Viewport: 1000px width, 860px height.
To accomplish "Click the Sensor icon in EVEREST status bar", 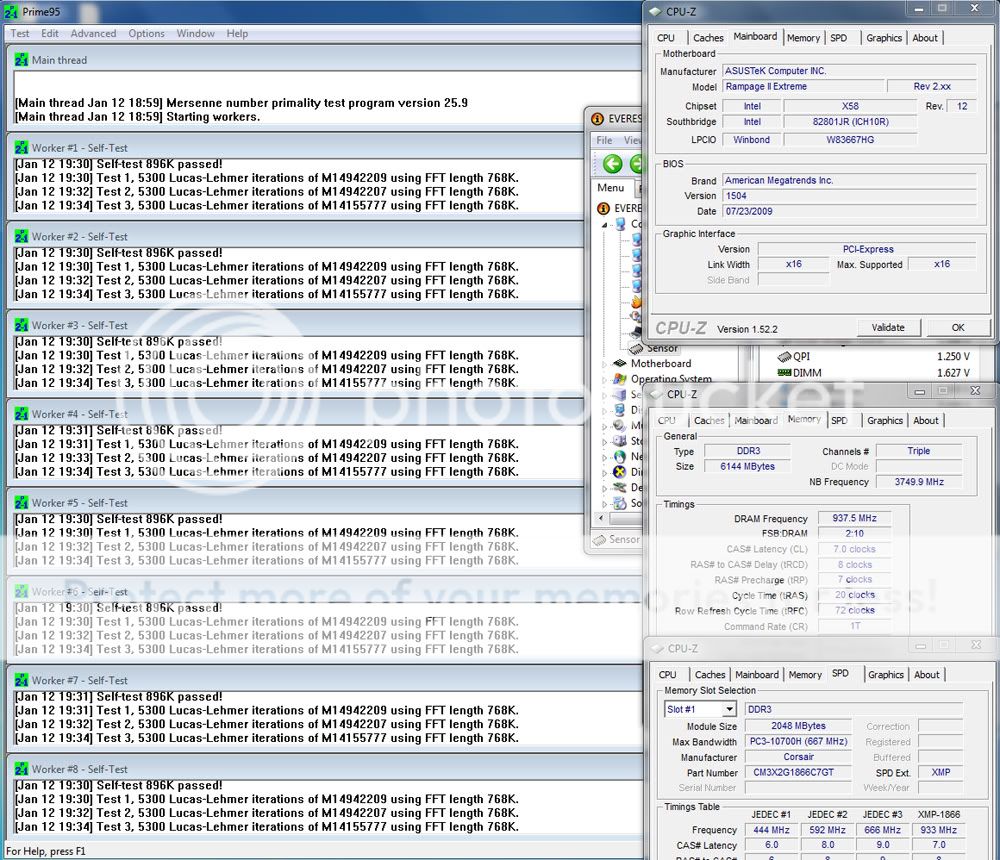I will [599, 540].
